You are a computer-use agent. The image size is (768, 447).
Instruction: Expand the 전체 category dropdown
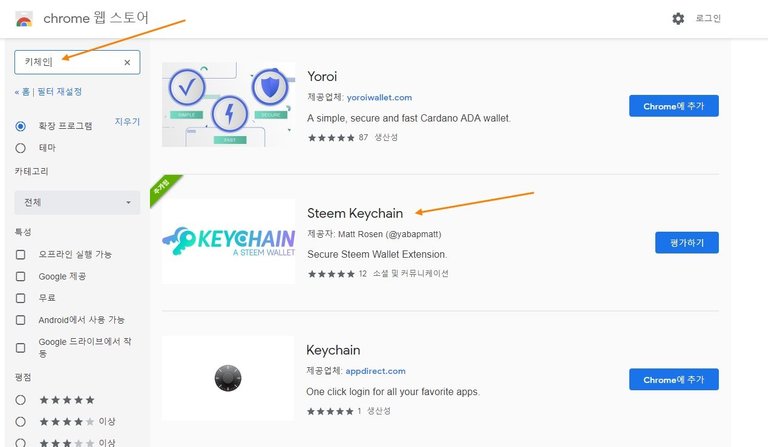(77, 203)
